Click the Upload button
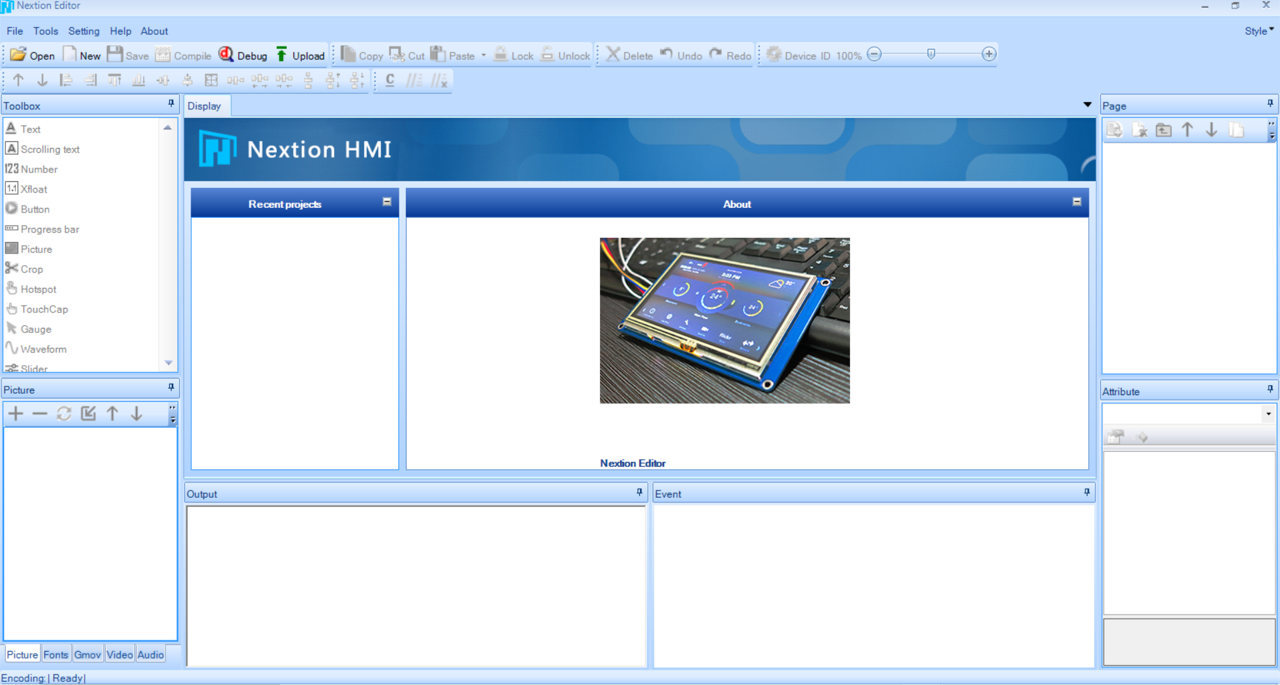 300,55
